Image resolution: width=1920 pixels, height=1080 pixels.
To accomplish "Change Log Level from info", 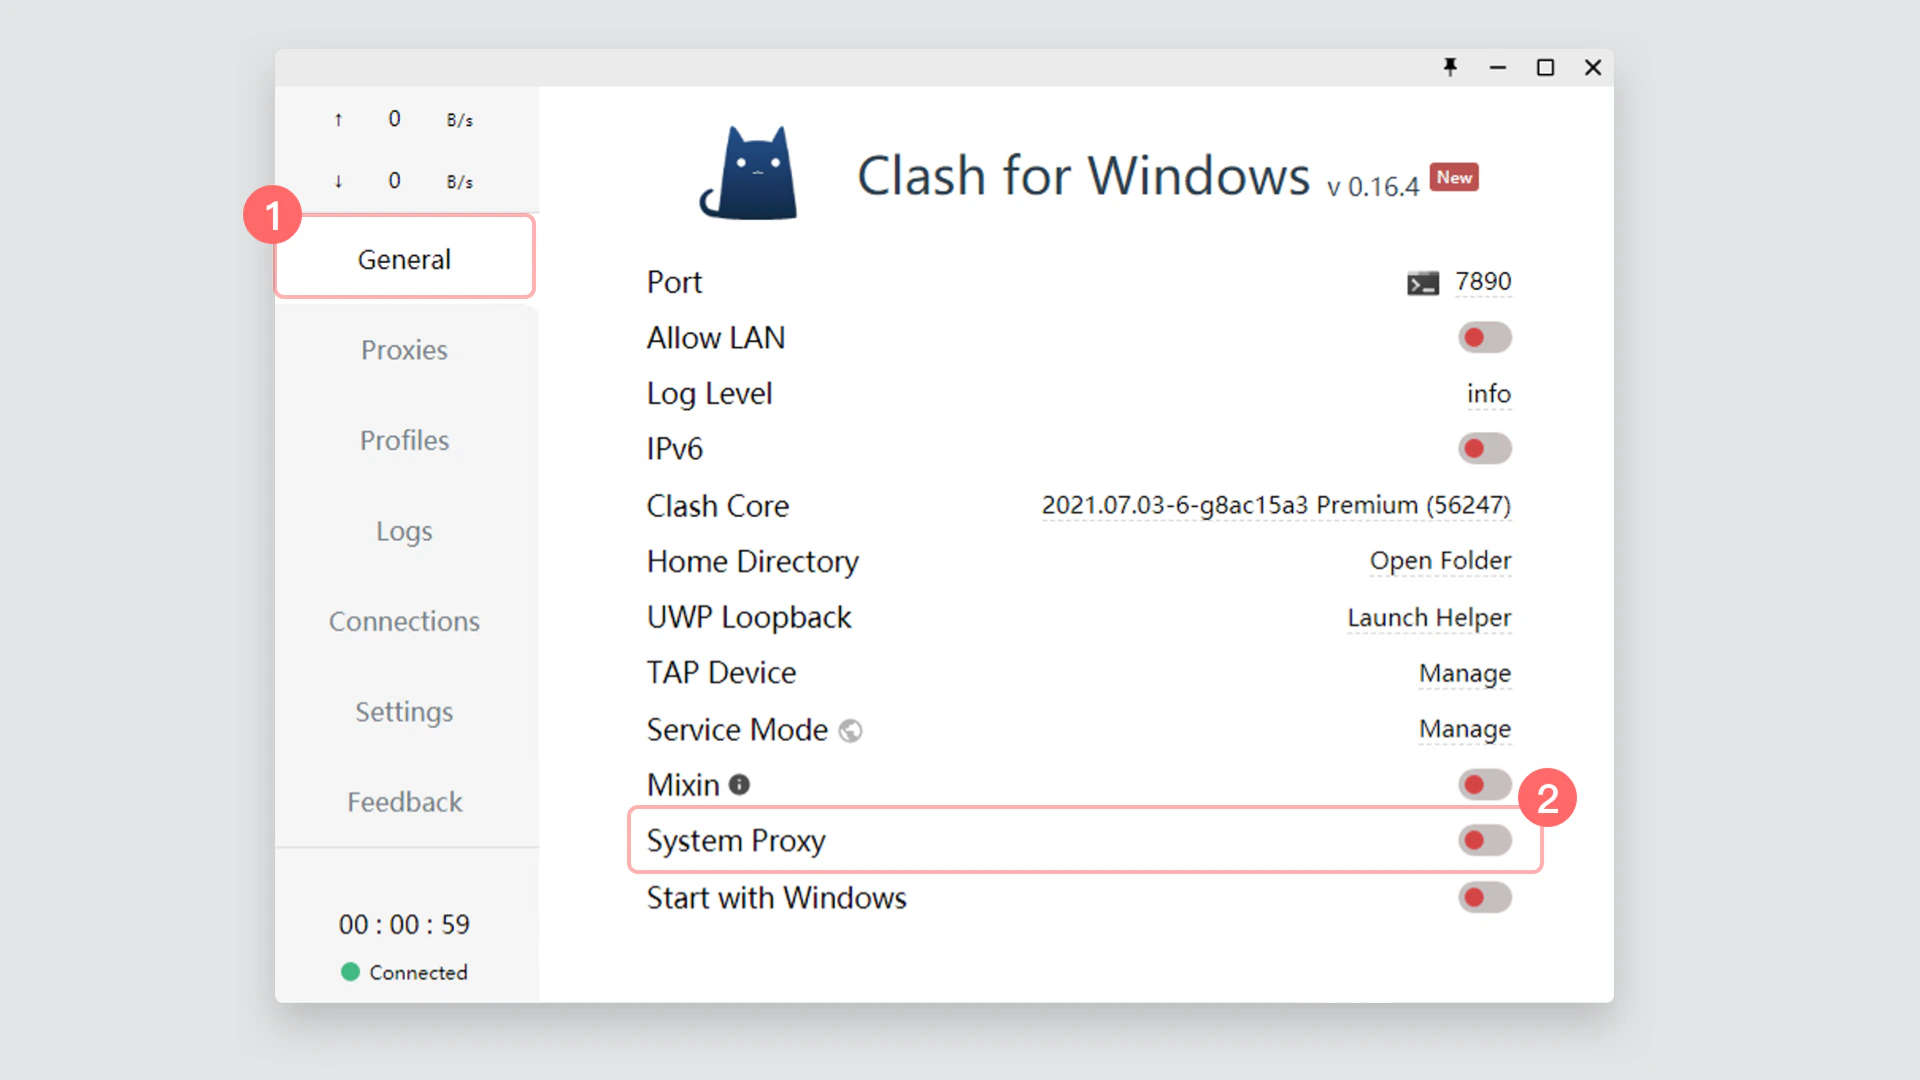I will pos(1489,393).
